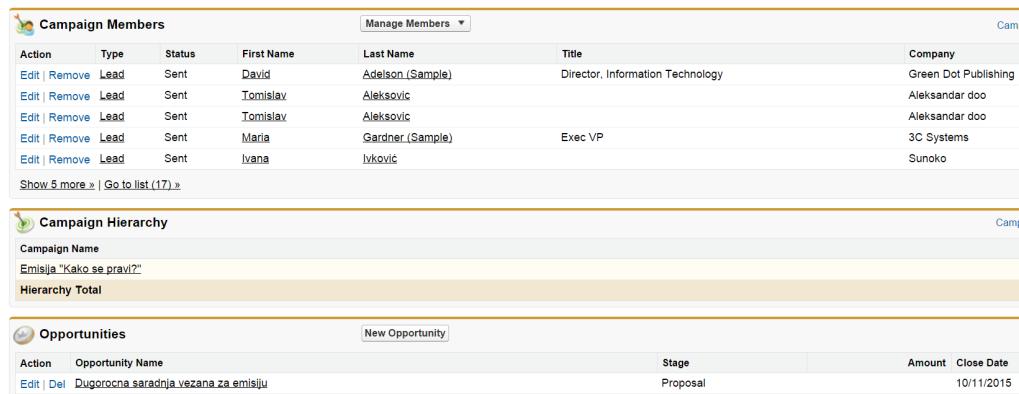Screen dimensions: 1019x394
Task: Sort members by Status column header
Action: 180,54
